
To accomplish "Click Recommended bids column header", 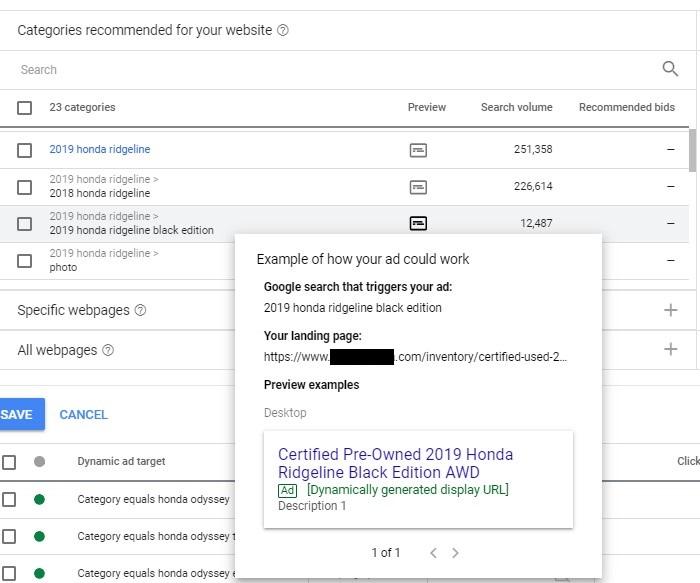I will click(627, 107).
